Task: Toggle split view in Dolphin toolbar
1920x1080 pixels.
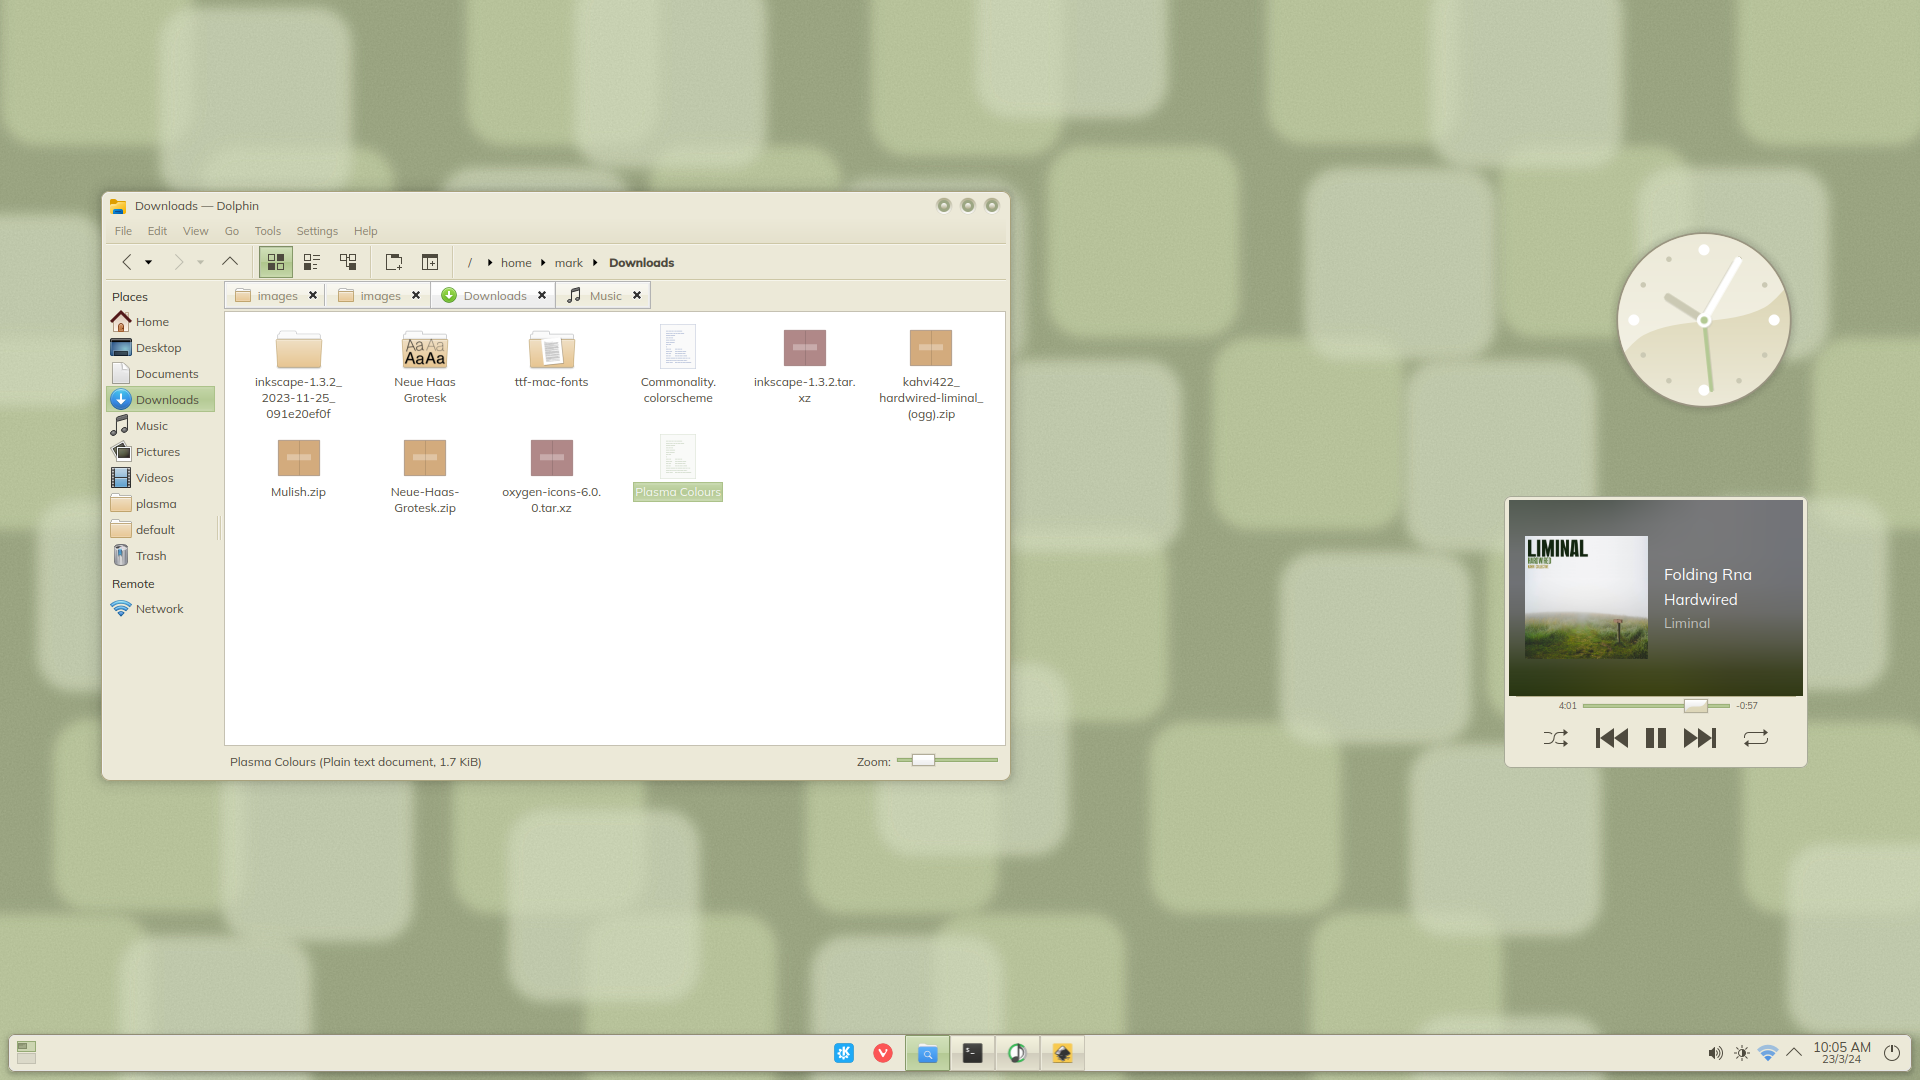Action: click(430, 262)
